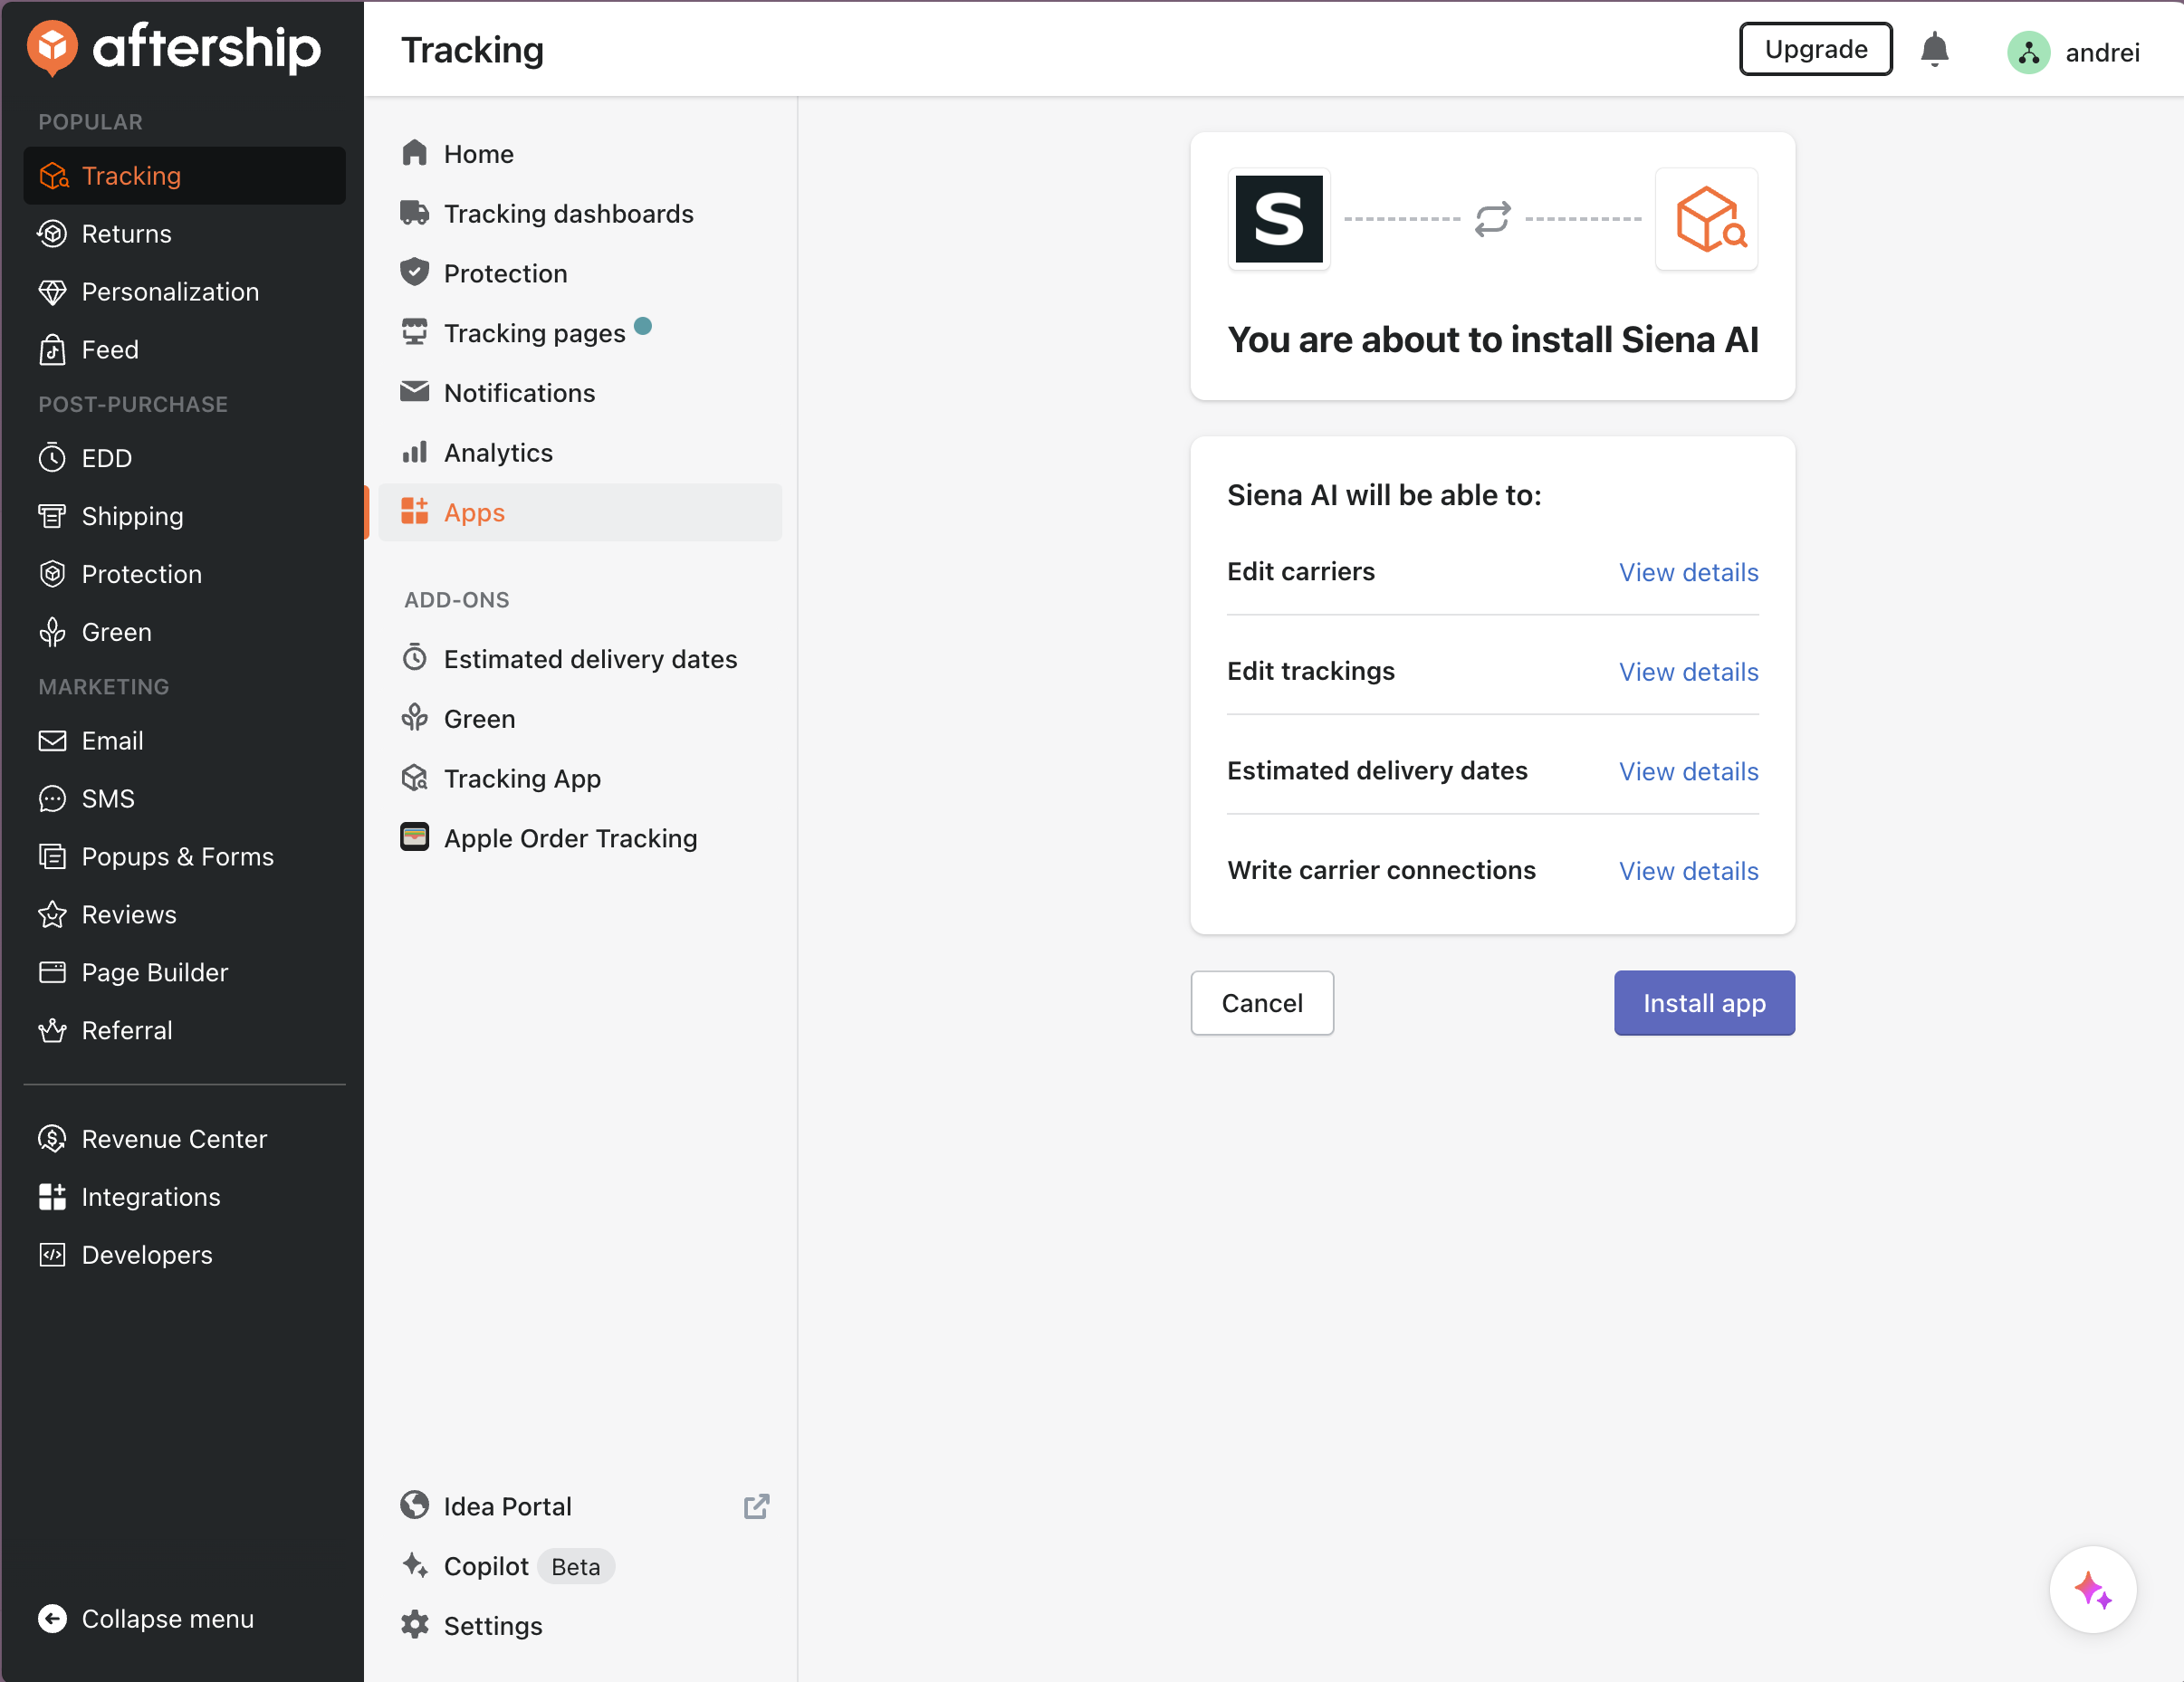Click the AfterShip Tracking app logo tile
Viewport: 2184px width, 1682px height.
coord(1706,219)
